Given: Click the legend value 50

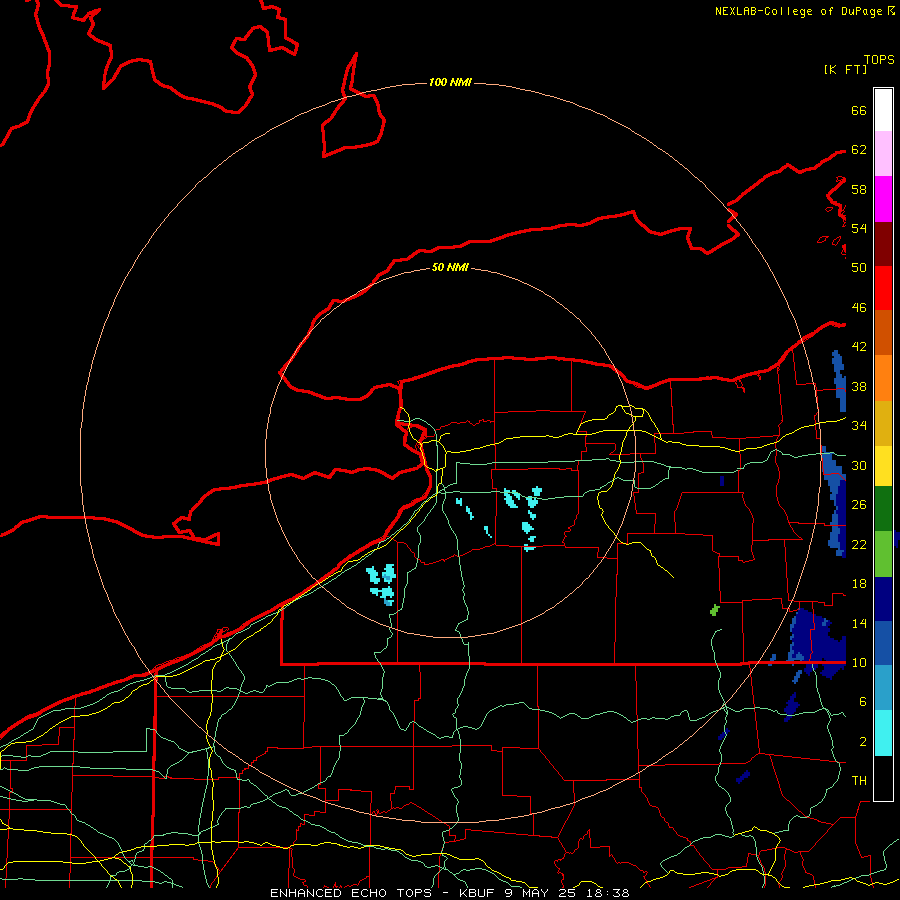Looking at the screenshot, I should click(x=859, y=267).
